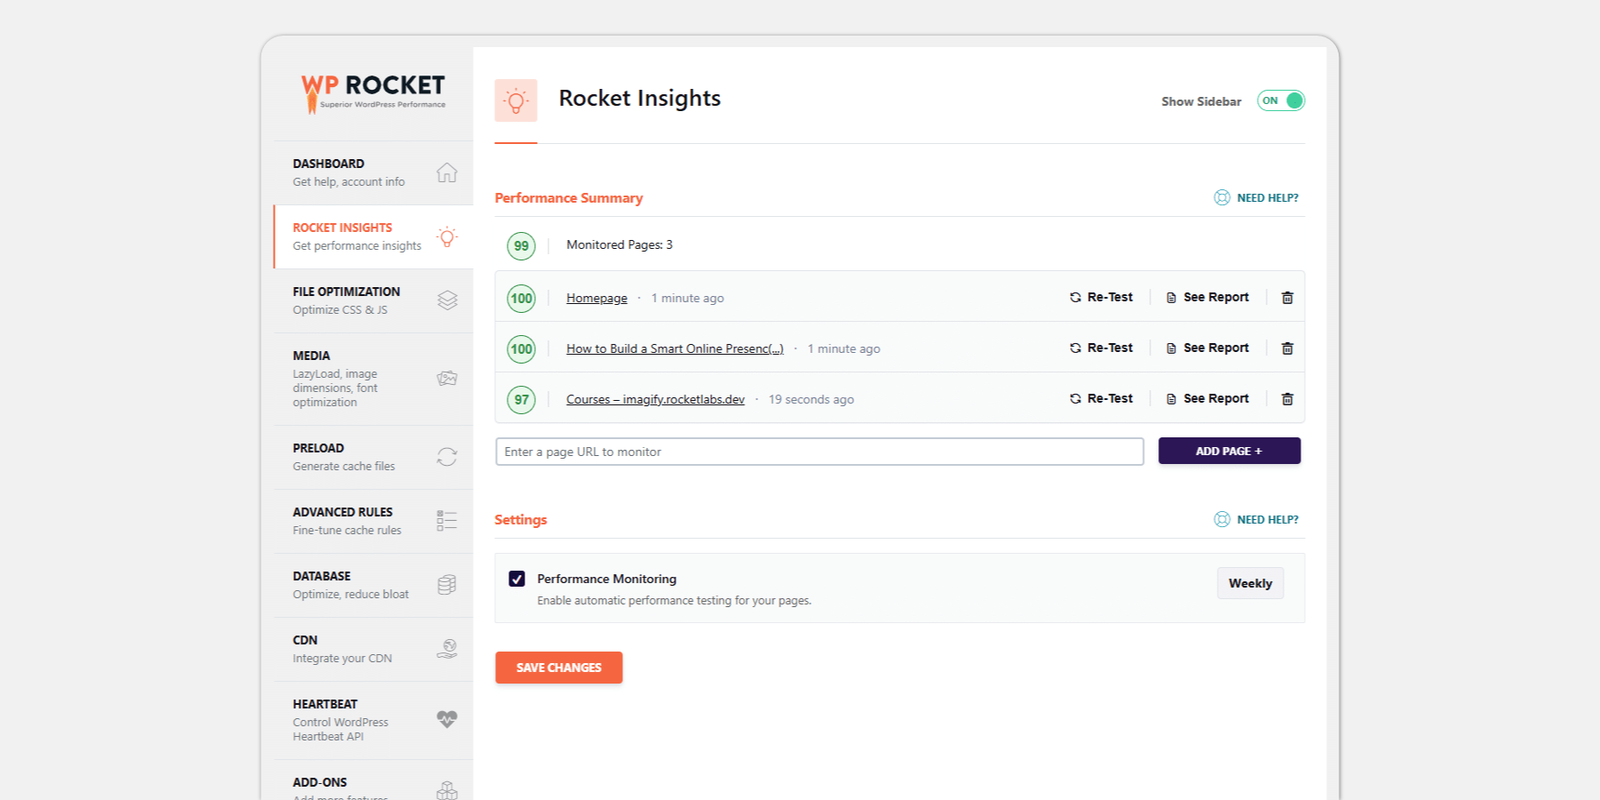Screen dimensions: 1600x800
Task: See Report for Homepage
Action: (x=1207, y=297)
